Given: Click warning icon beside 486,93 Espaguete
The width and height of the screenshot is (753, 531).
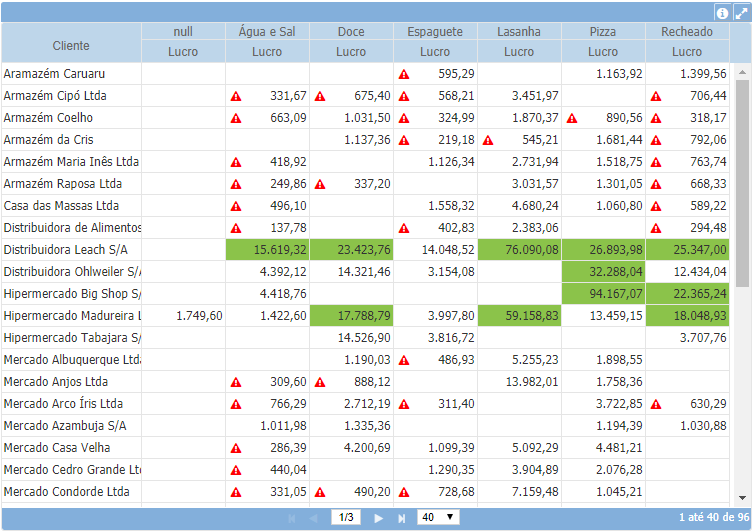Looking at the screenshot, I should click(x=404, y=361).
